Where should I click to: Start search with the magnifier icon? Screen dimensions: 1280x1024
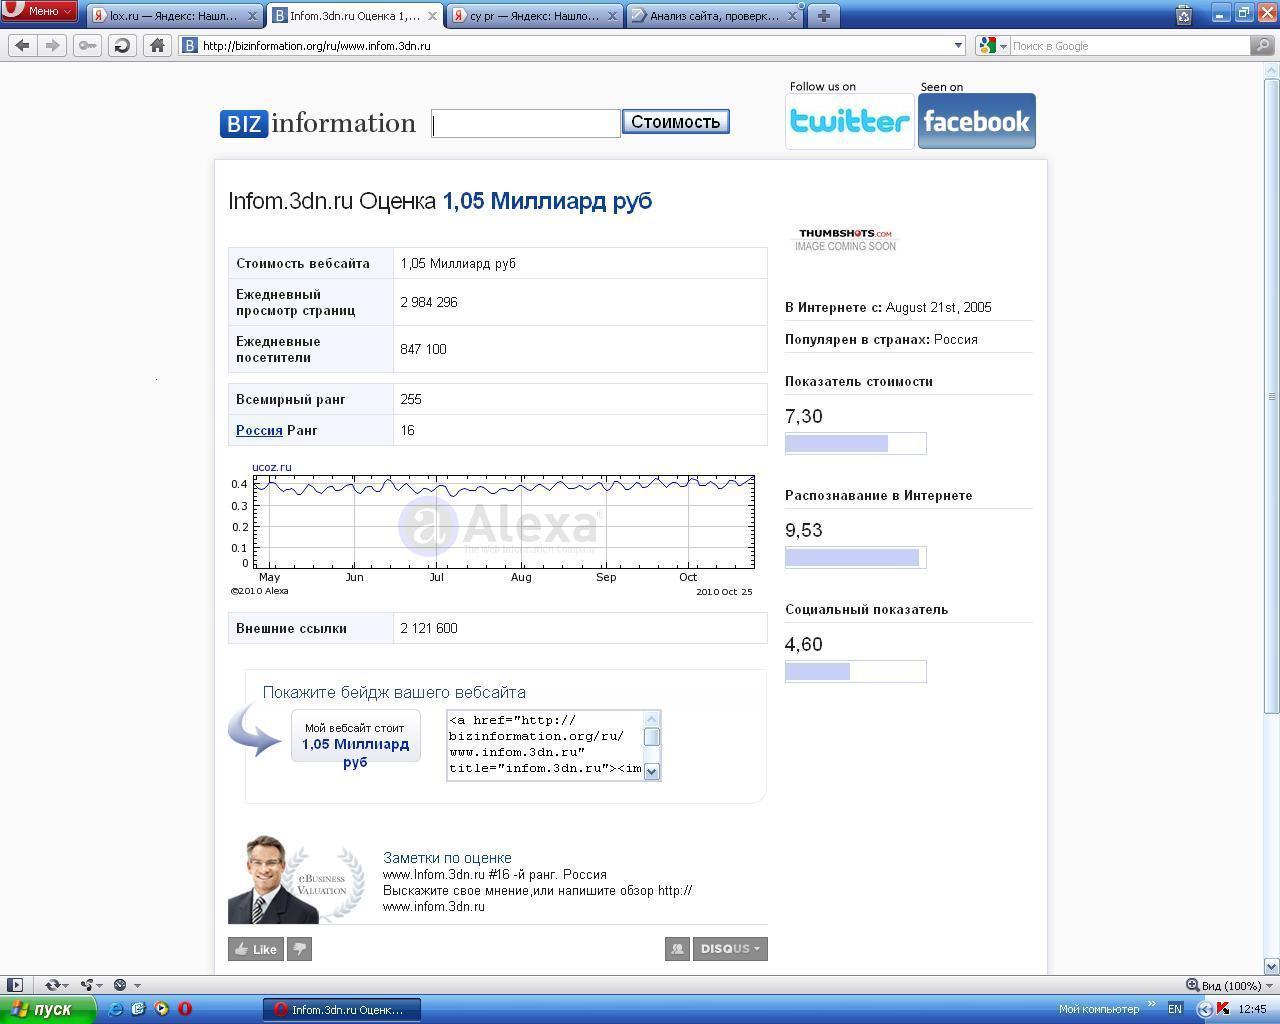click(1264, 45)
